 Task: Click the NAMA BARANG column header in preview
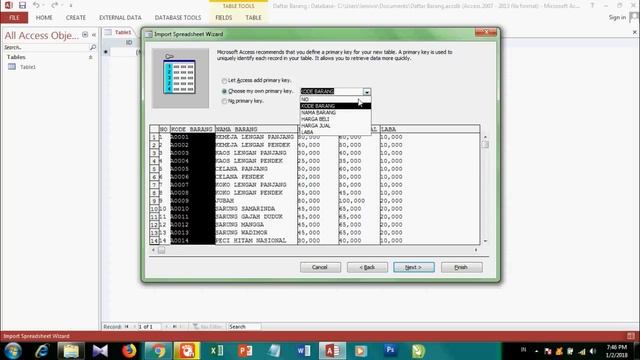click(256, 129)
